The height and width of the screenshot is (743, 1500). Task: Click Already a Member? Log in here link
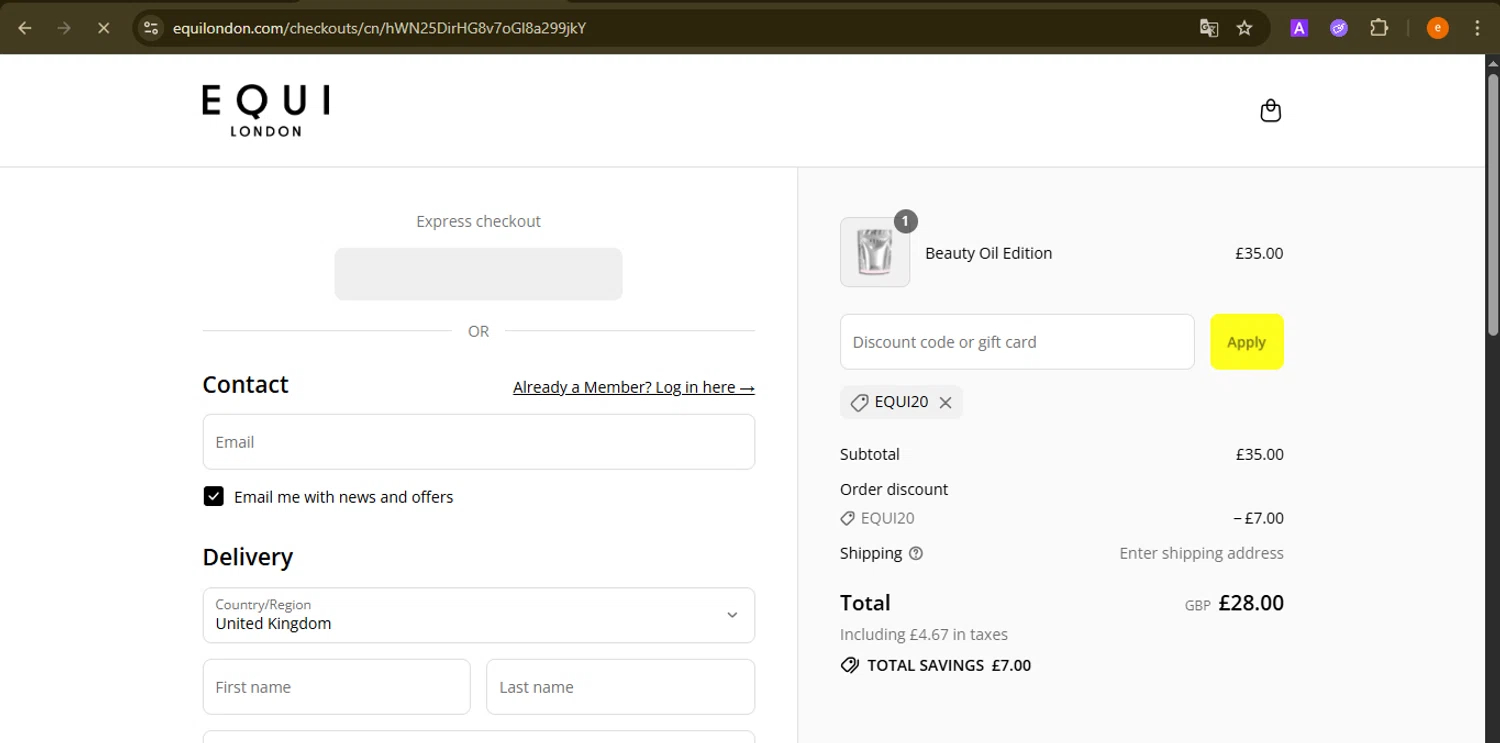(634, 387)
